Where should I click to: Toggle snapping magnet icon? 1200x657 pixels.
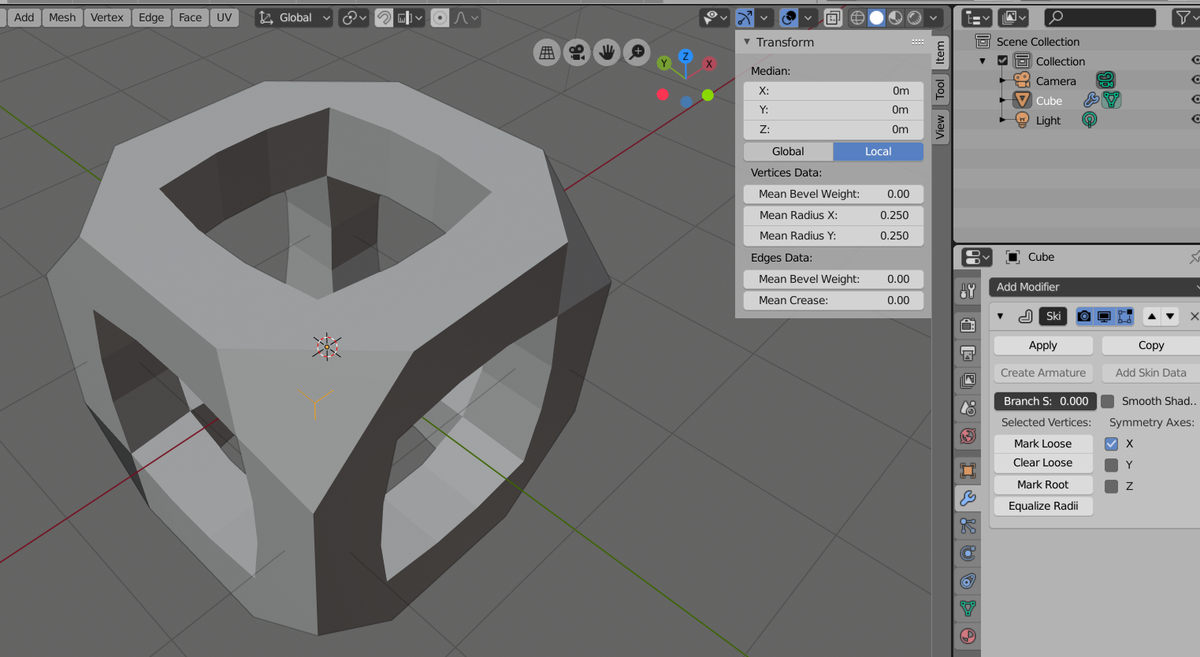(384, 18)
